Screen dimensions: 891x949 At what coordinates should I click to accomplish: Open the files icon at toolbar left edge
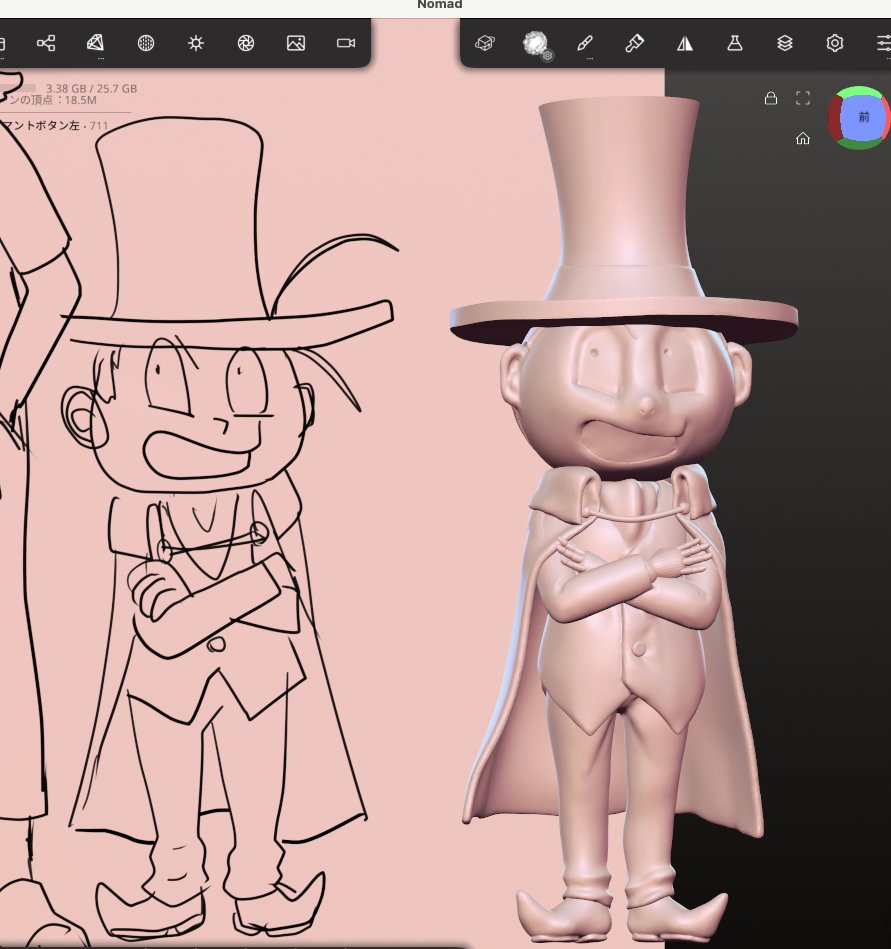click(x=2, y=44)
